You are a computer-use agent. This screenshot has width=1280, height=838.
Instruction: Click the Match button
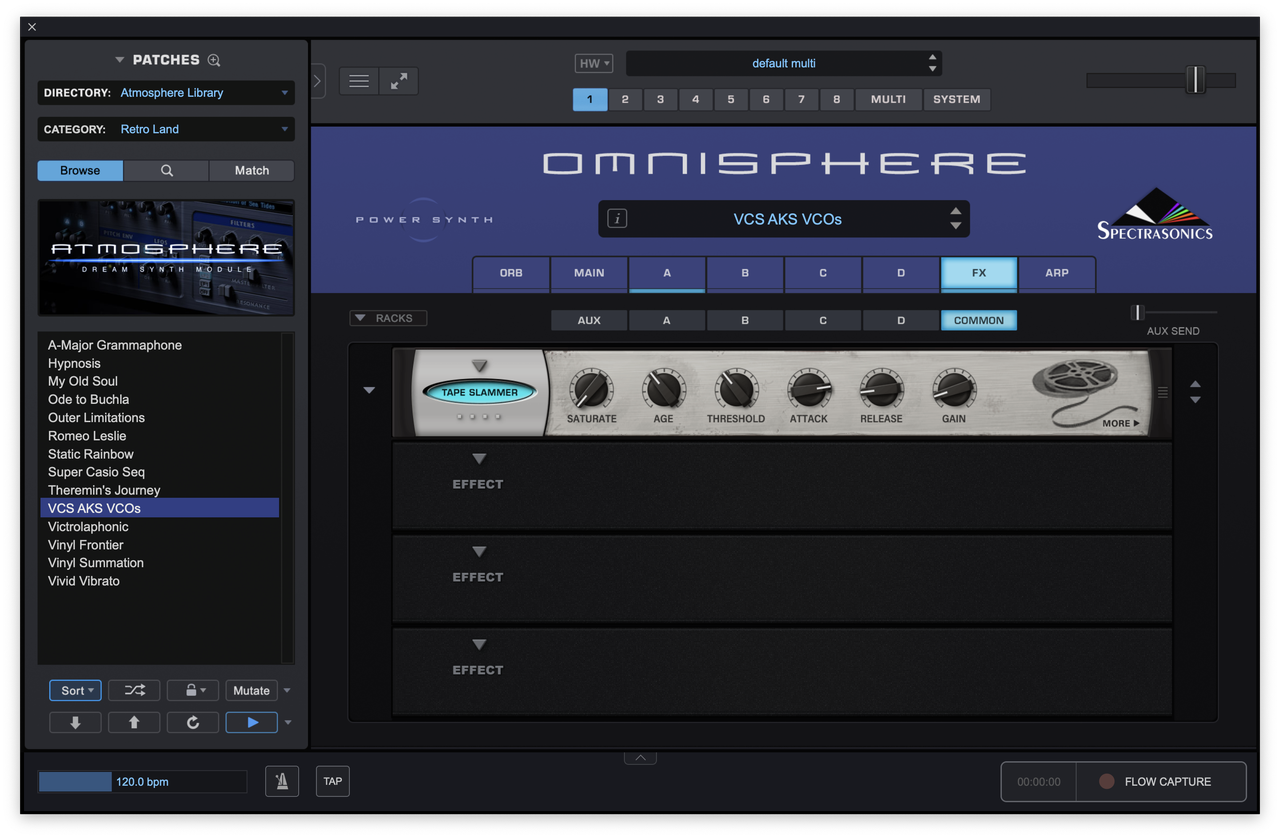(252, 171)
